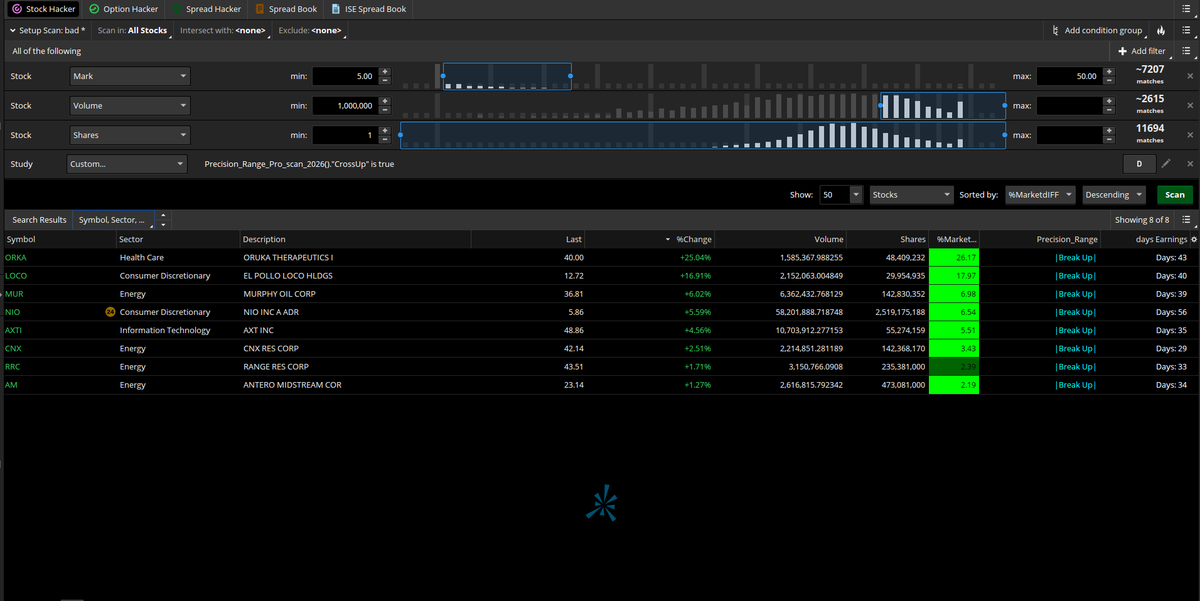
Task: Switch to Spread Book tab
Action: [x=286, y=9]
